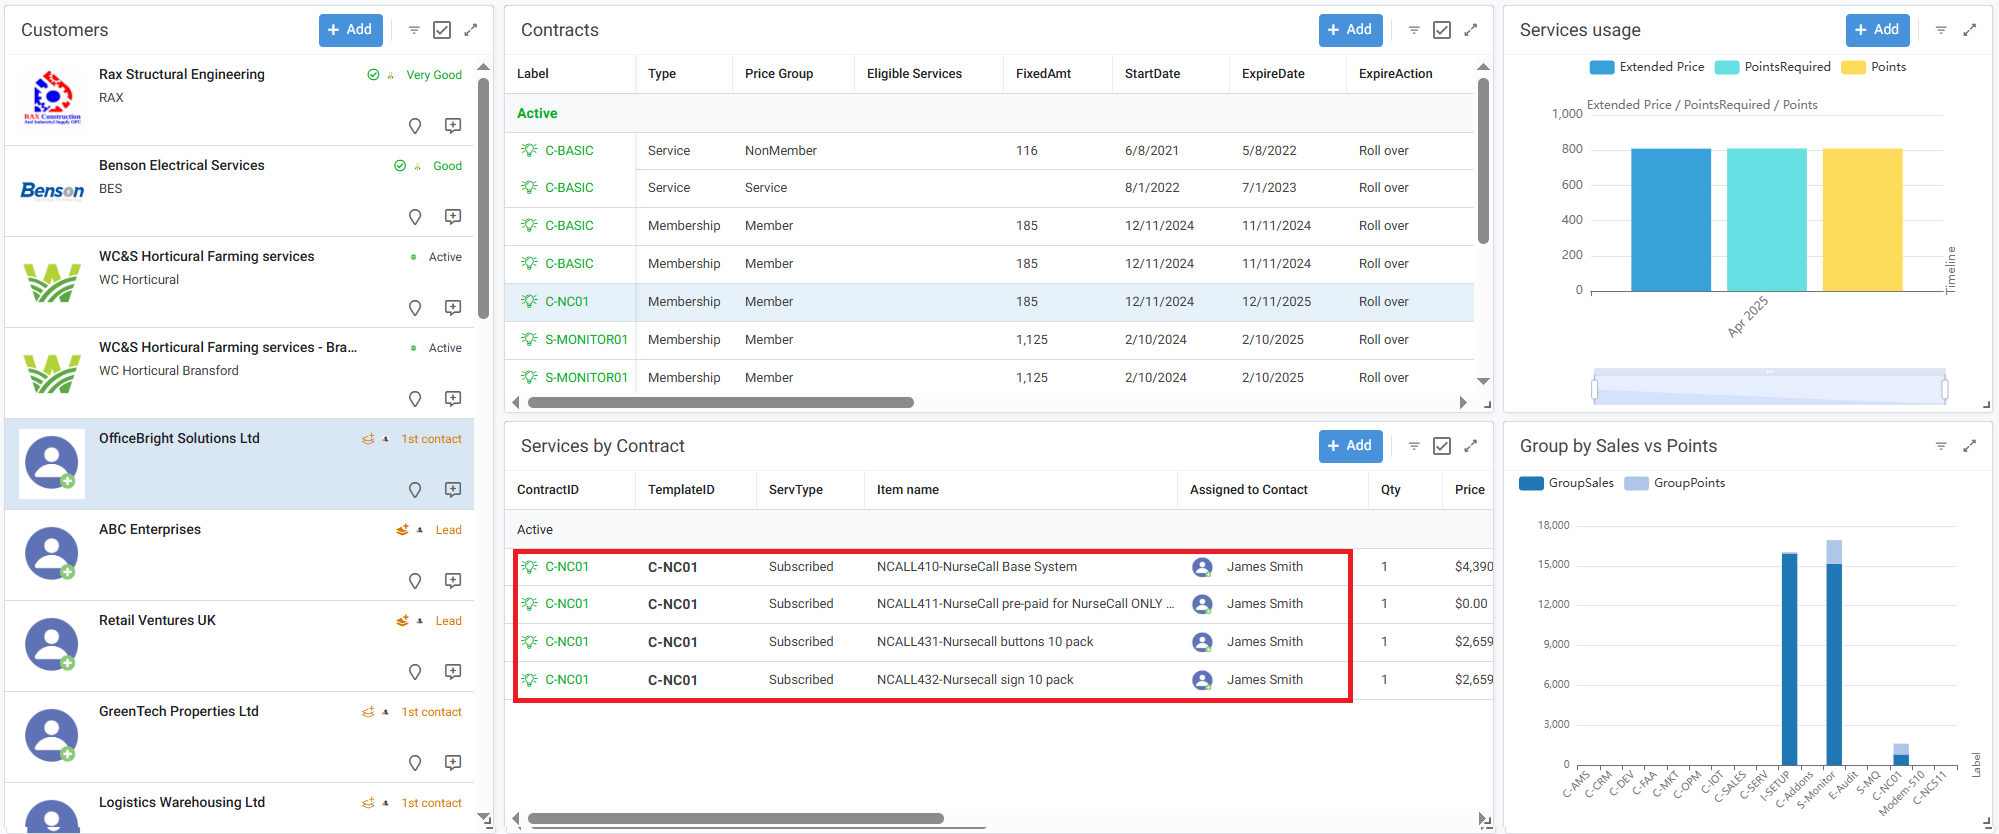Click James Smith avatar for NCALL431 row
Screen dimensions: 1999x834
[x=1202, y=642]
